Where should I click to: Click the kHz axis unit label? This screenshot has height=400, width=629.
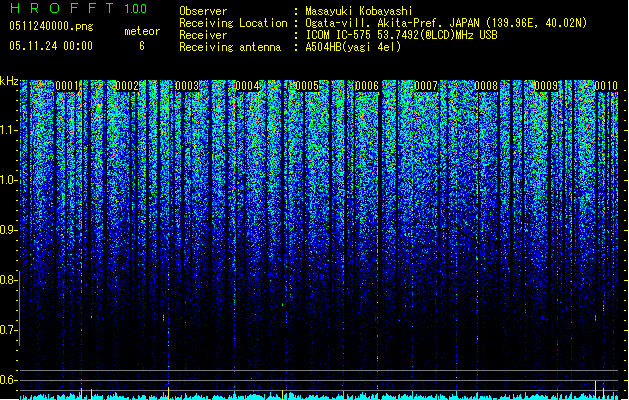[x=9, y=81]
